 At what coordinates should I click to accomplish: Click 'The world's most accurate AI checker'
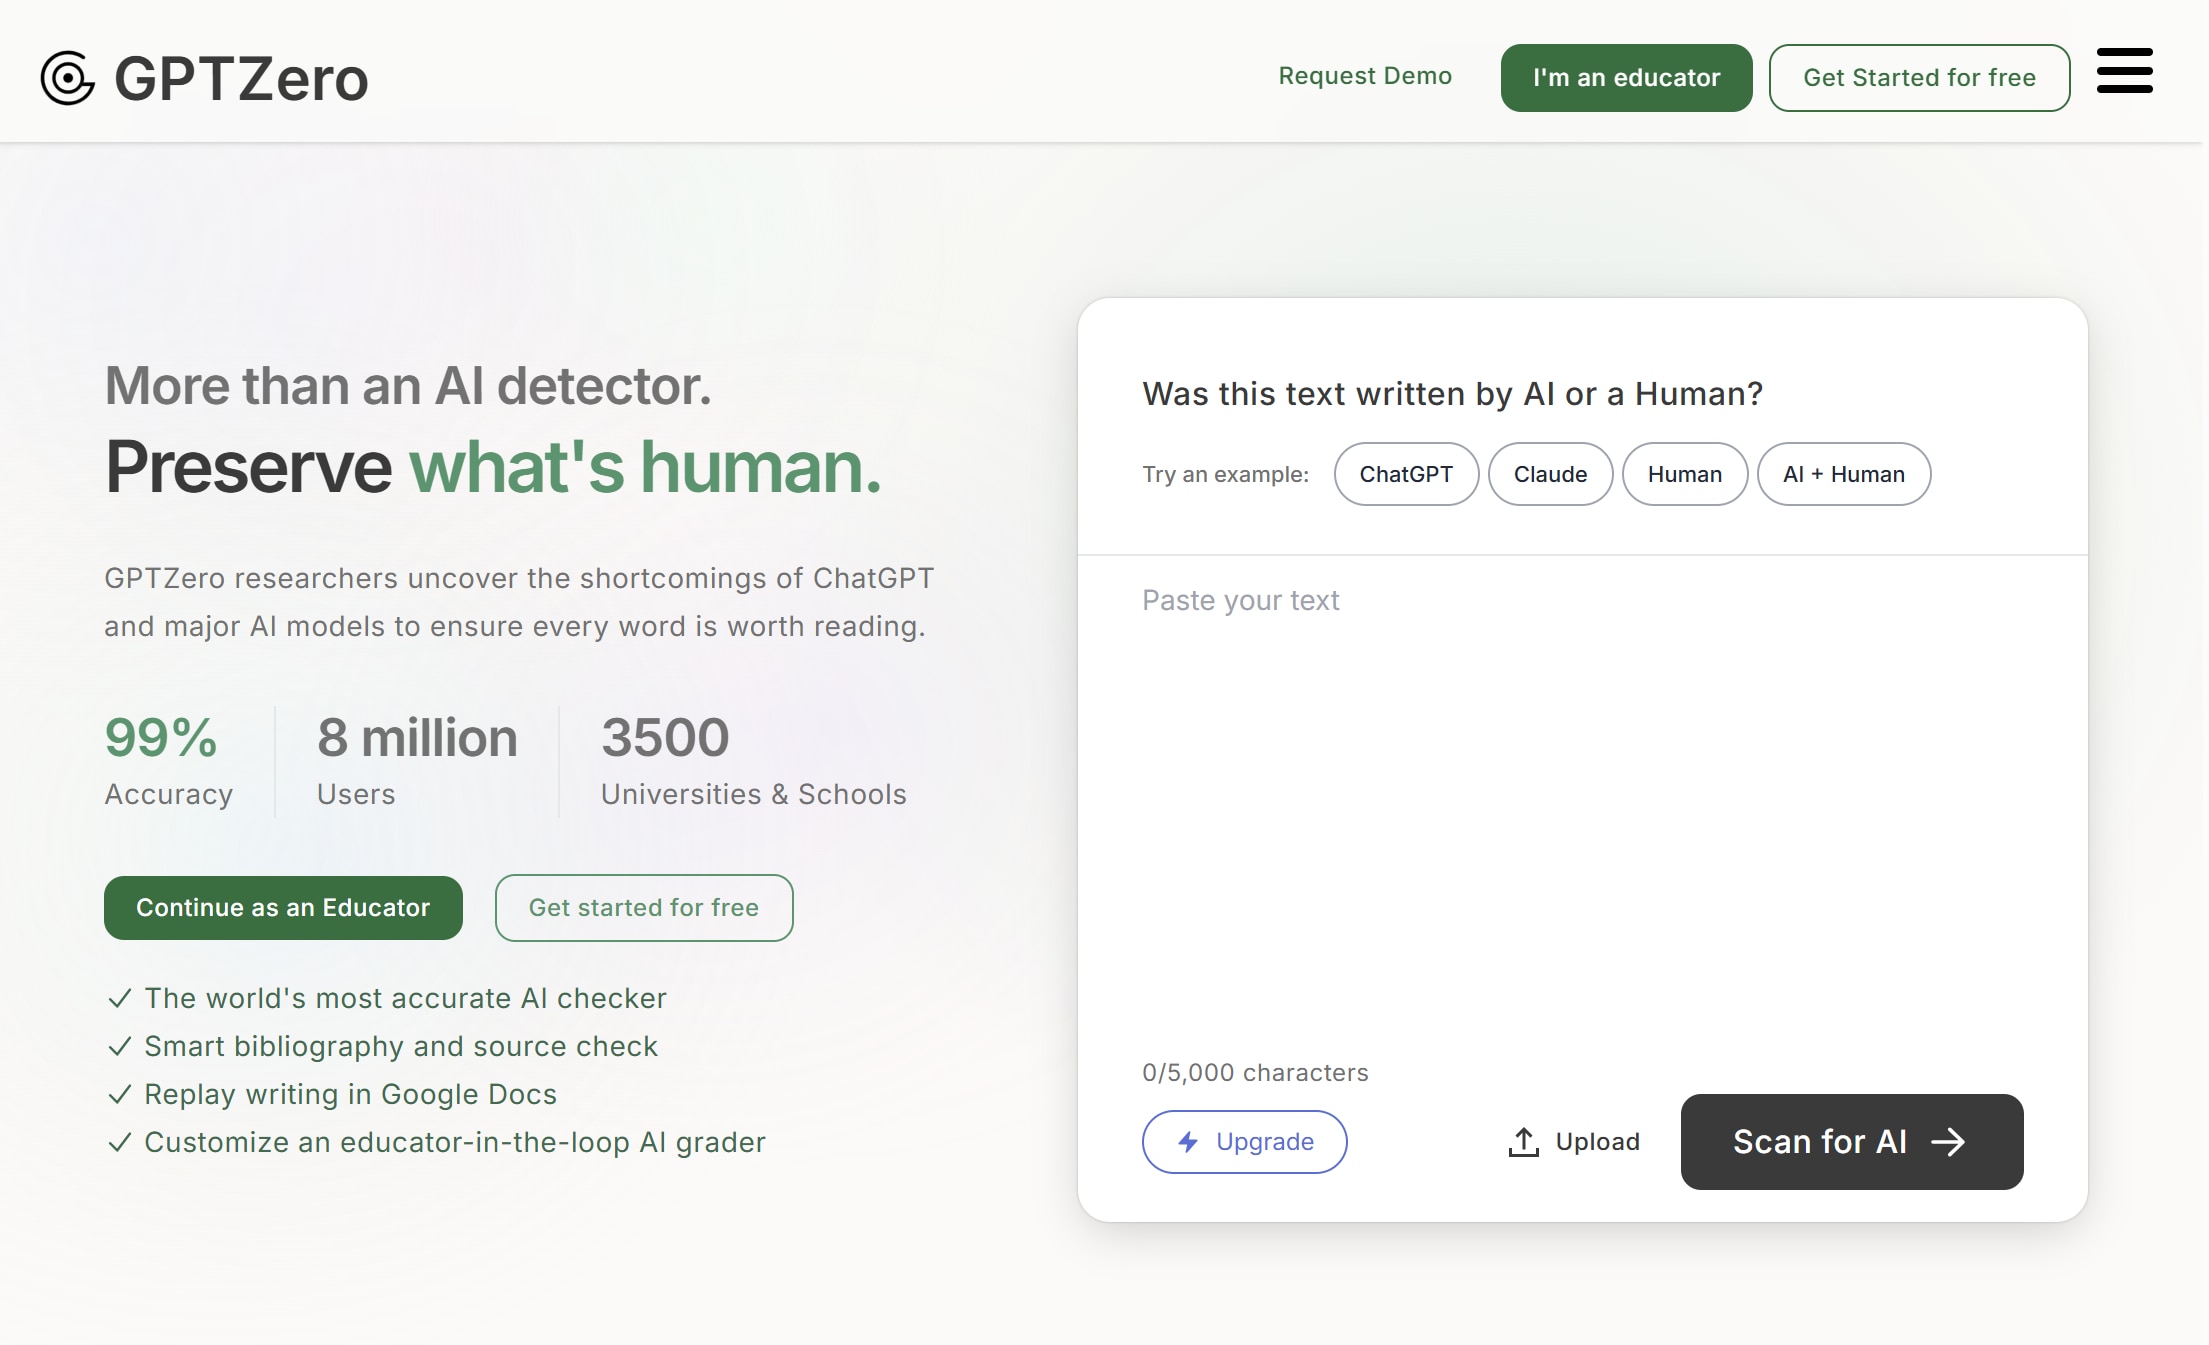(405, 998)
